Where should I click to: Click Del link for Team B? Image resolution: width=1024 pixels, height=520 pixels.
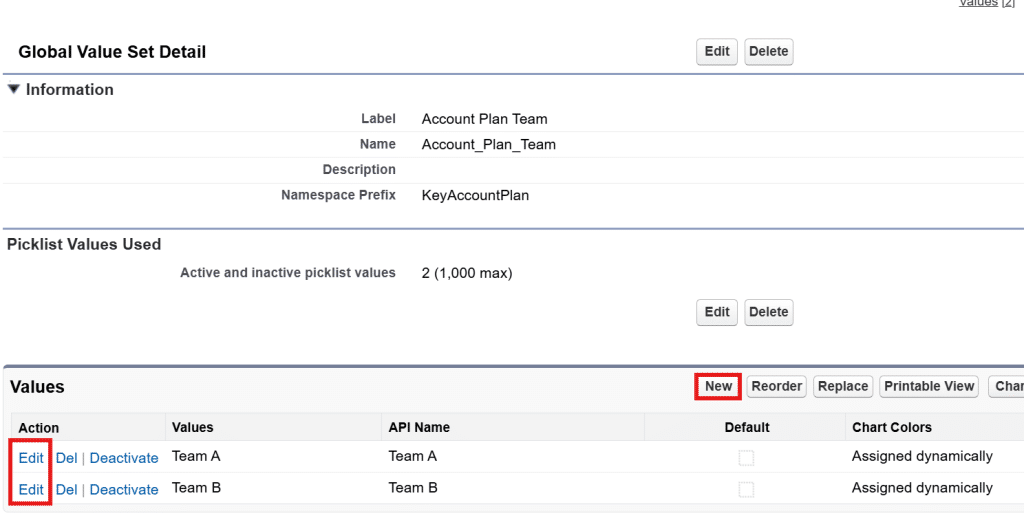click(67, 489)
